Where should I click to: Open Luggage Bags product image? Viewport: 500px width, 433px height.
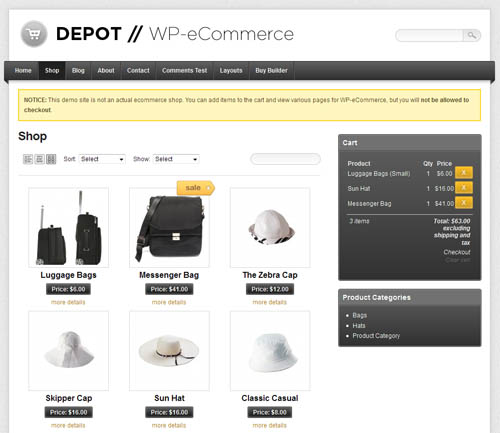[x=68, y=227]
